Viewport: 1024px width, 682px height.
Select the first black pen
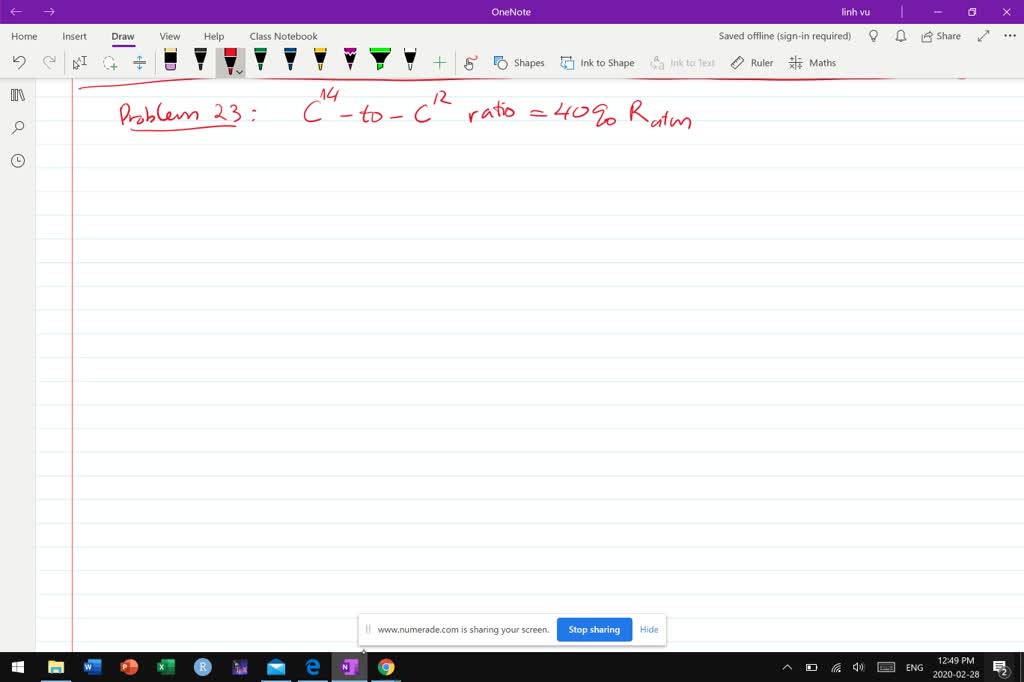click(200, 60)
